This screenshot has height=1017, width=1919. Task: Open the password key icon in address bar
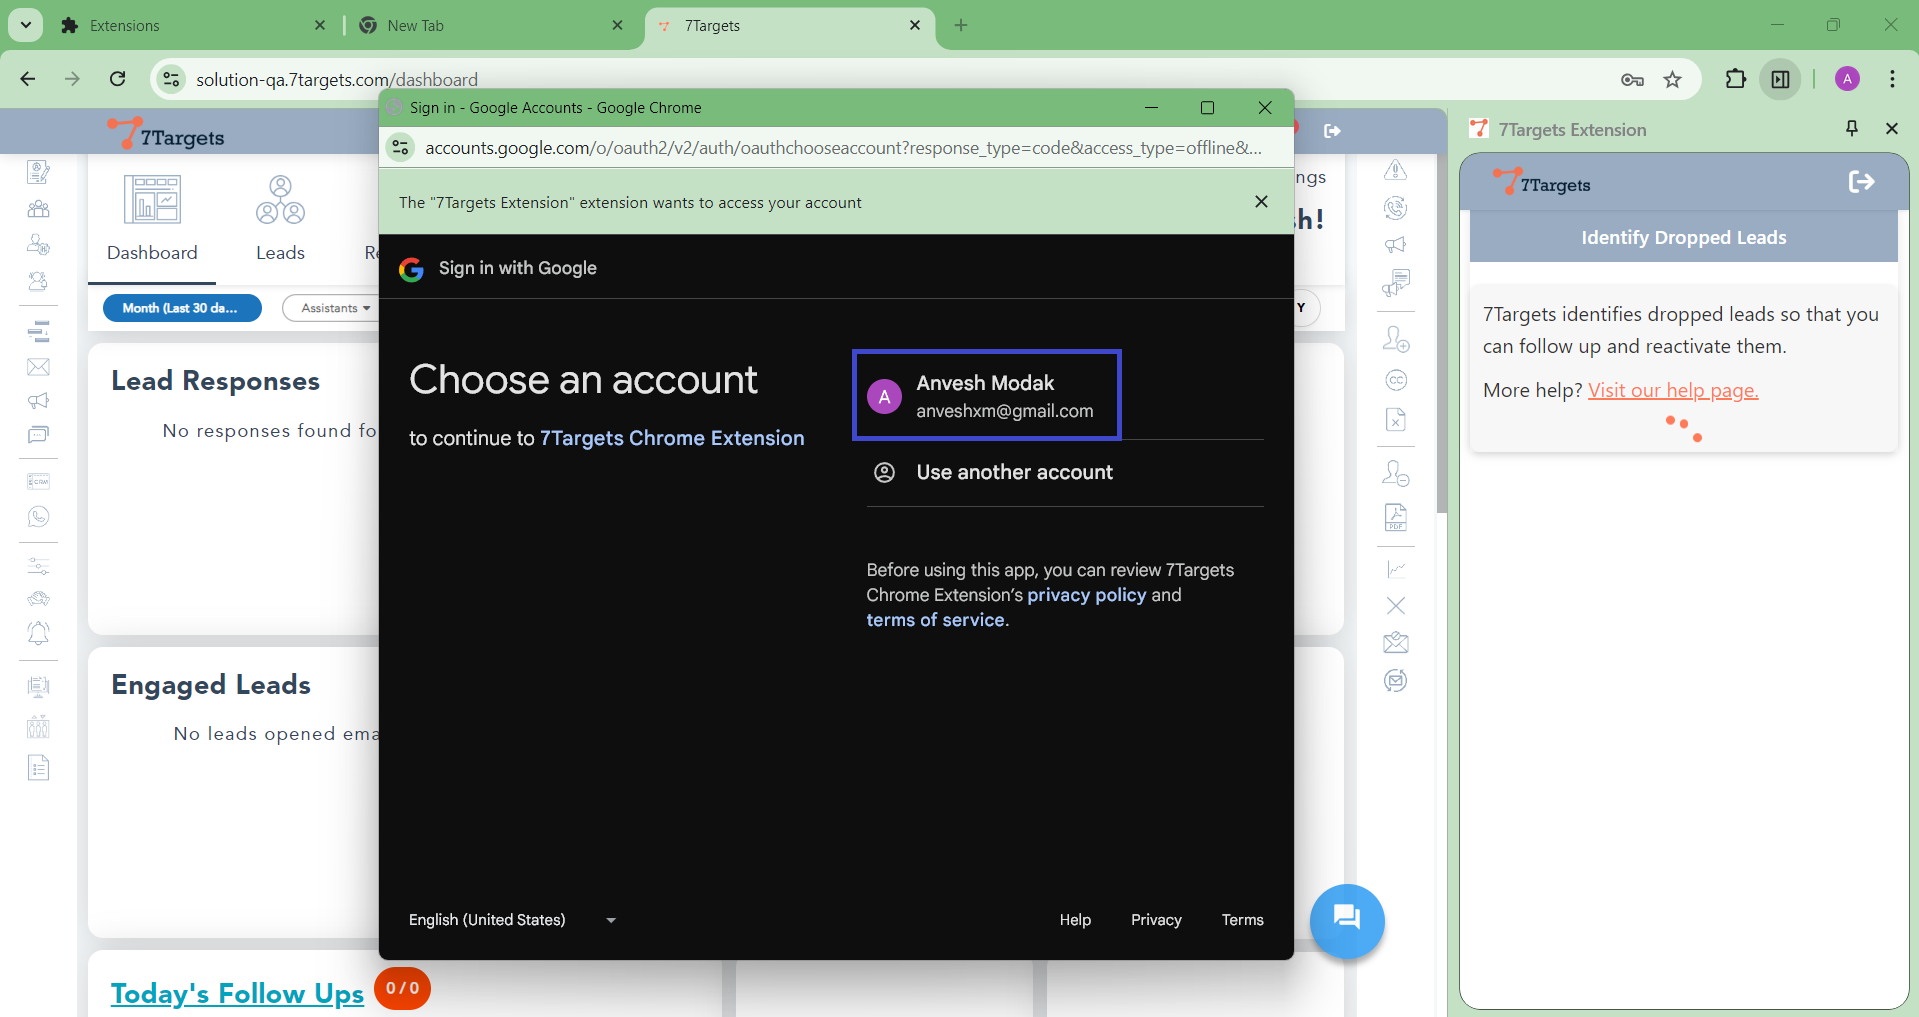[x=1632, y=80]
